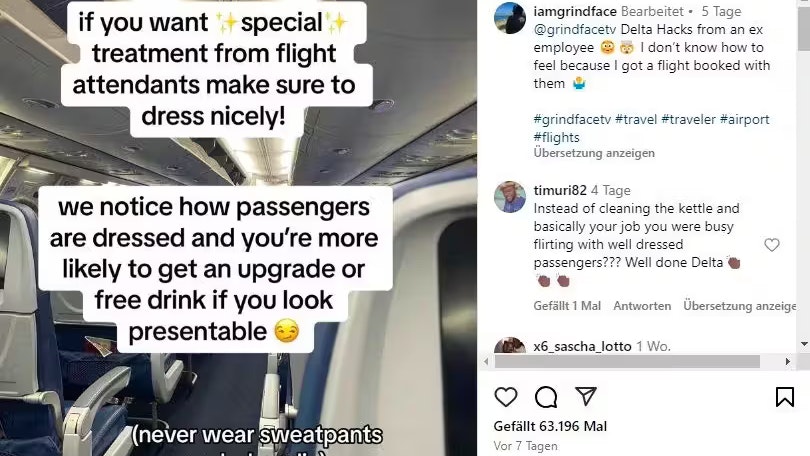Click the down arrow of the comments scrollbar
This screenshot has height=456, width=810.
804,344
